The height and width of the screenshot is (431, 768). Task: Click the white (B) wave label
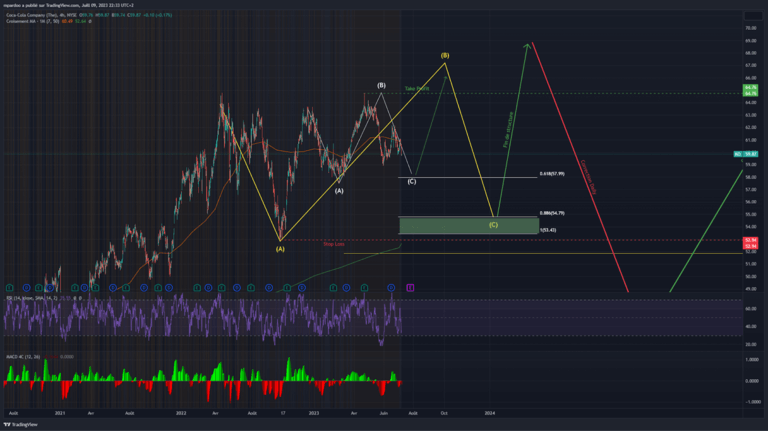[x=381, y=85]
